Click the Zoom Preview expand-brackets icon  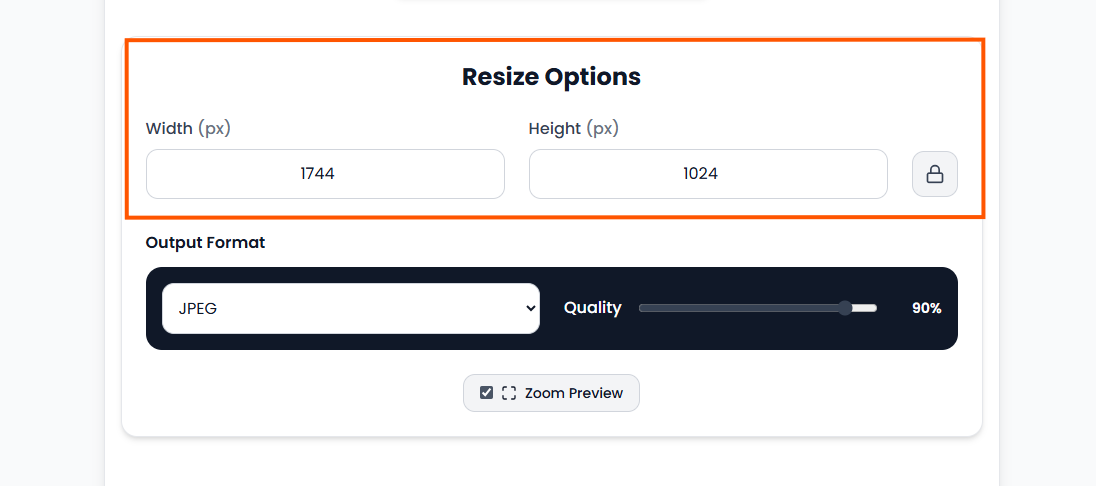point(509,393)
